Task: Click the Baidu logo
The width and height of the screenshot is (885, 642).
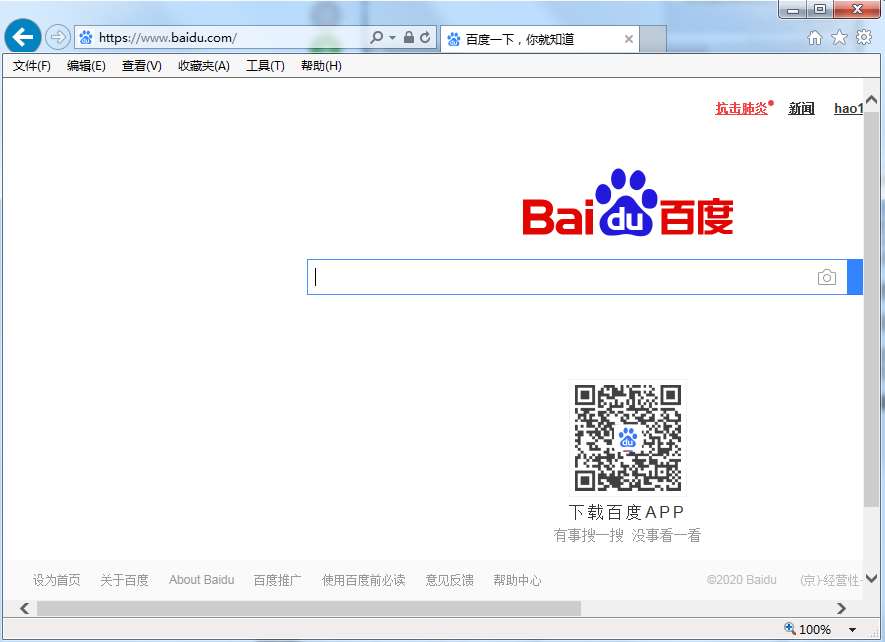Action: [628, 202]
